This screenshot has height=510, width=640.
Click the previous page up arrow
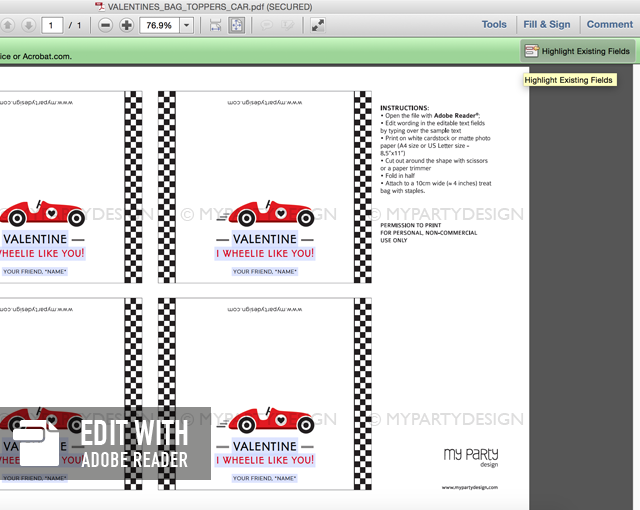[7, 25]
